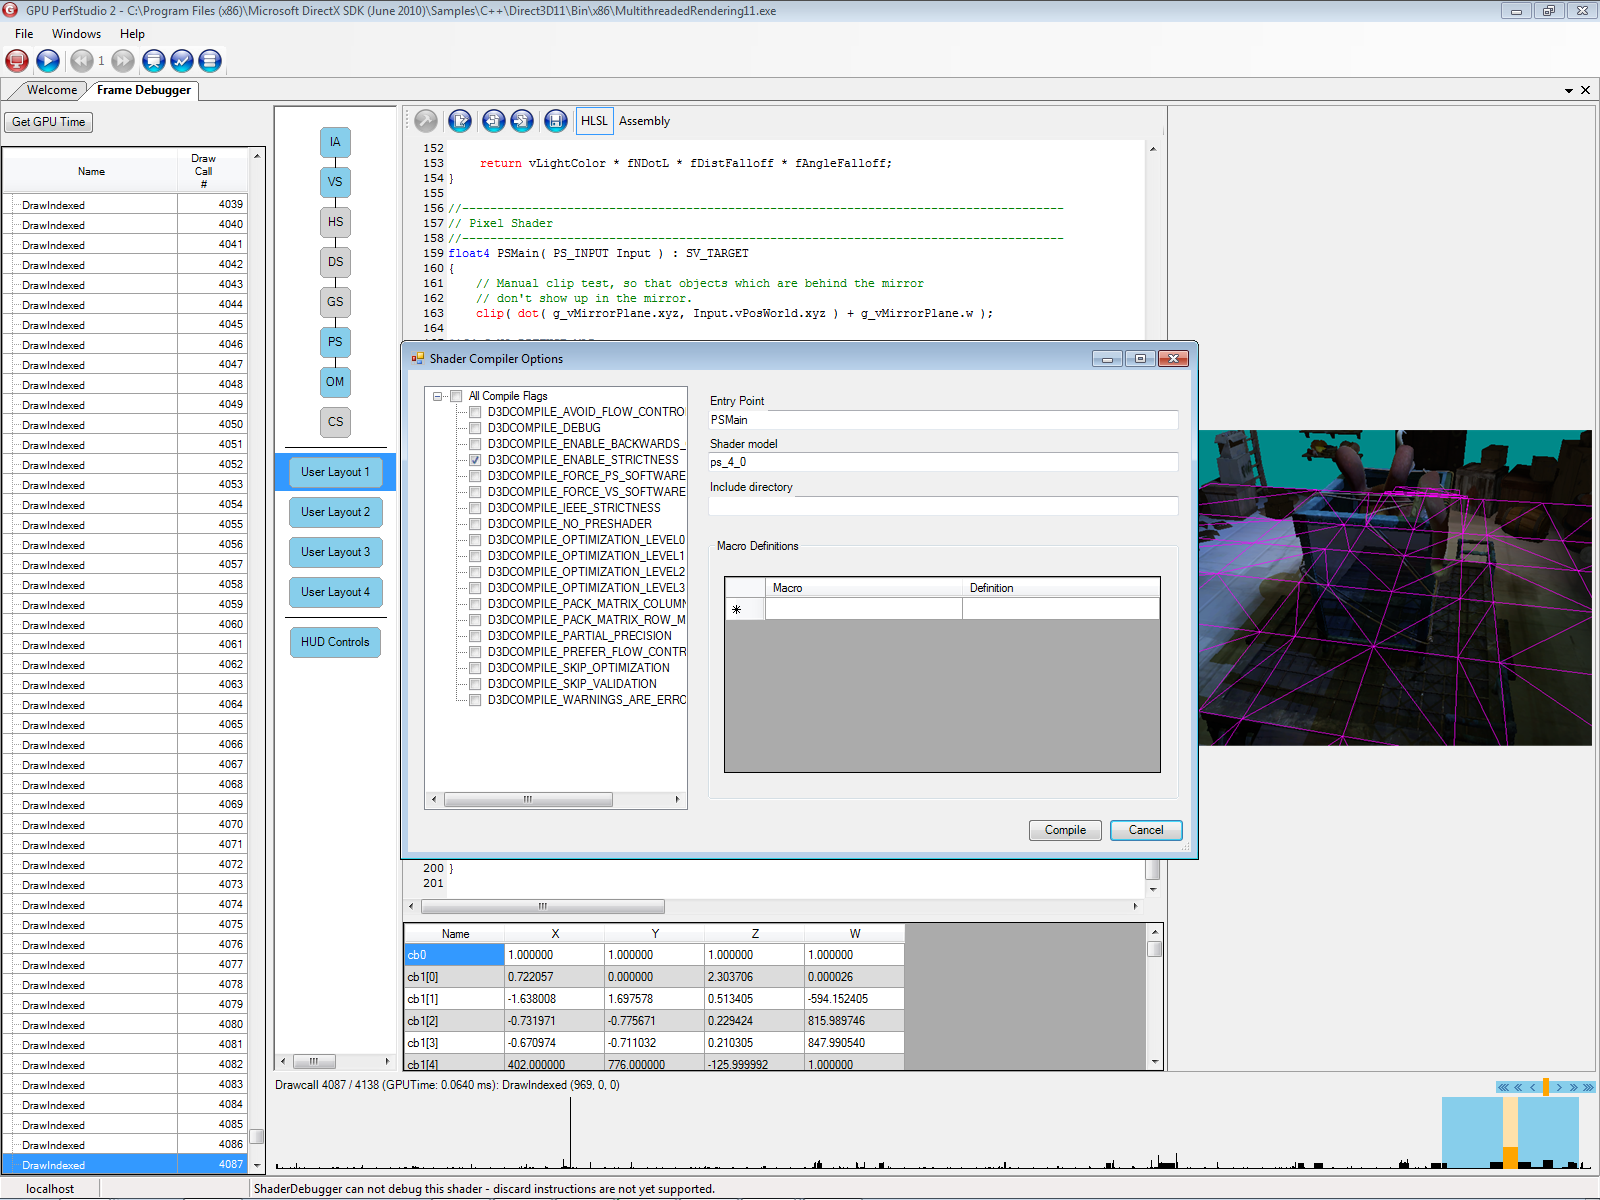Switch to the Welcome tab
Viewport: 1600px width, 1200px height.
pos(52,90)
